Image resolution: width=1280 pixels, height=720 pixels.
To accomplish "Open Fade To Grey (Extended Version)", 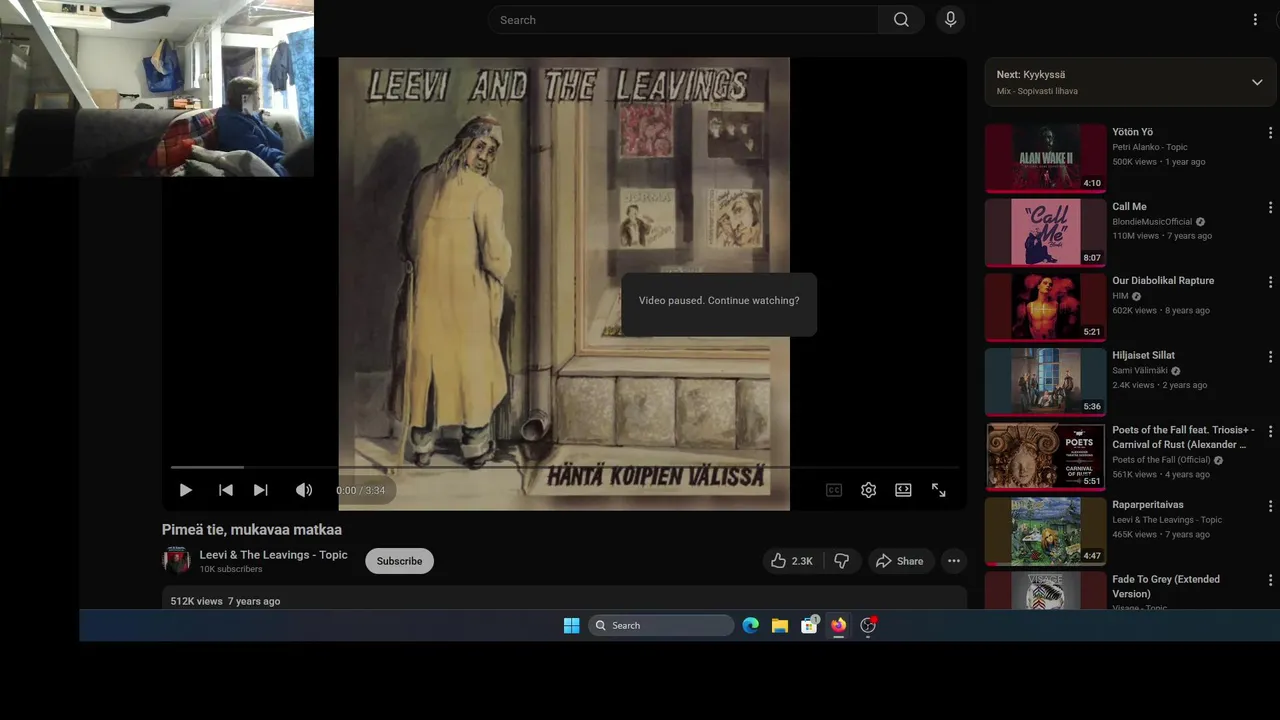I will 1166,586.
